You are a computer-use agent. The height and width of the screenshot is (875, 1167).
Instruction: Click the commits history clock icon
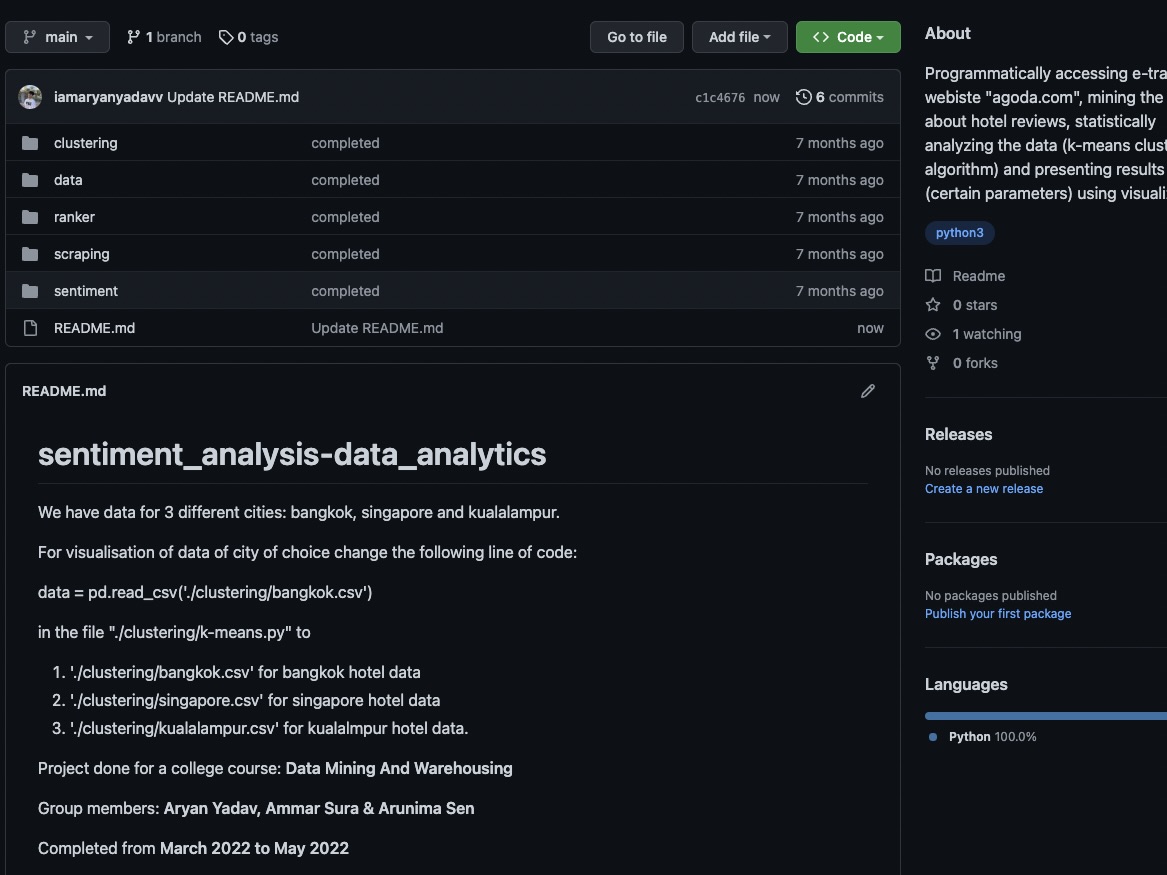(x=804, y=97)
